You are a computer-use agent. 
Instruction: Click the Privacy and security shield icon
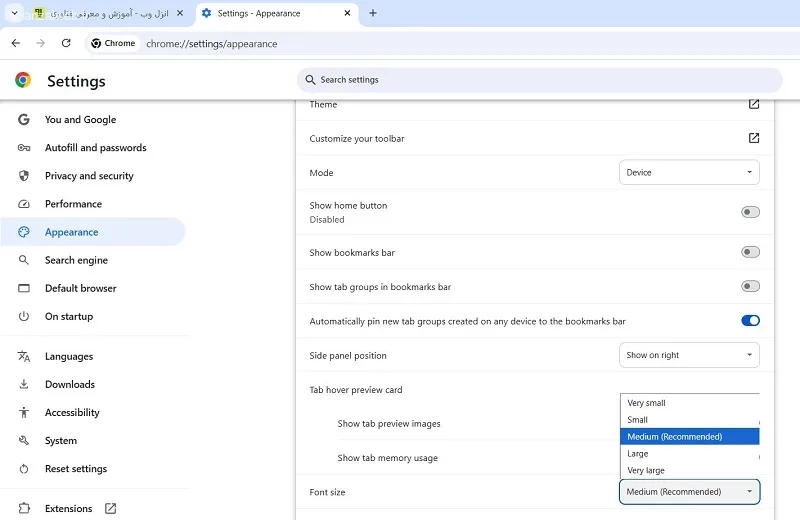tap(24, 176)
